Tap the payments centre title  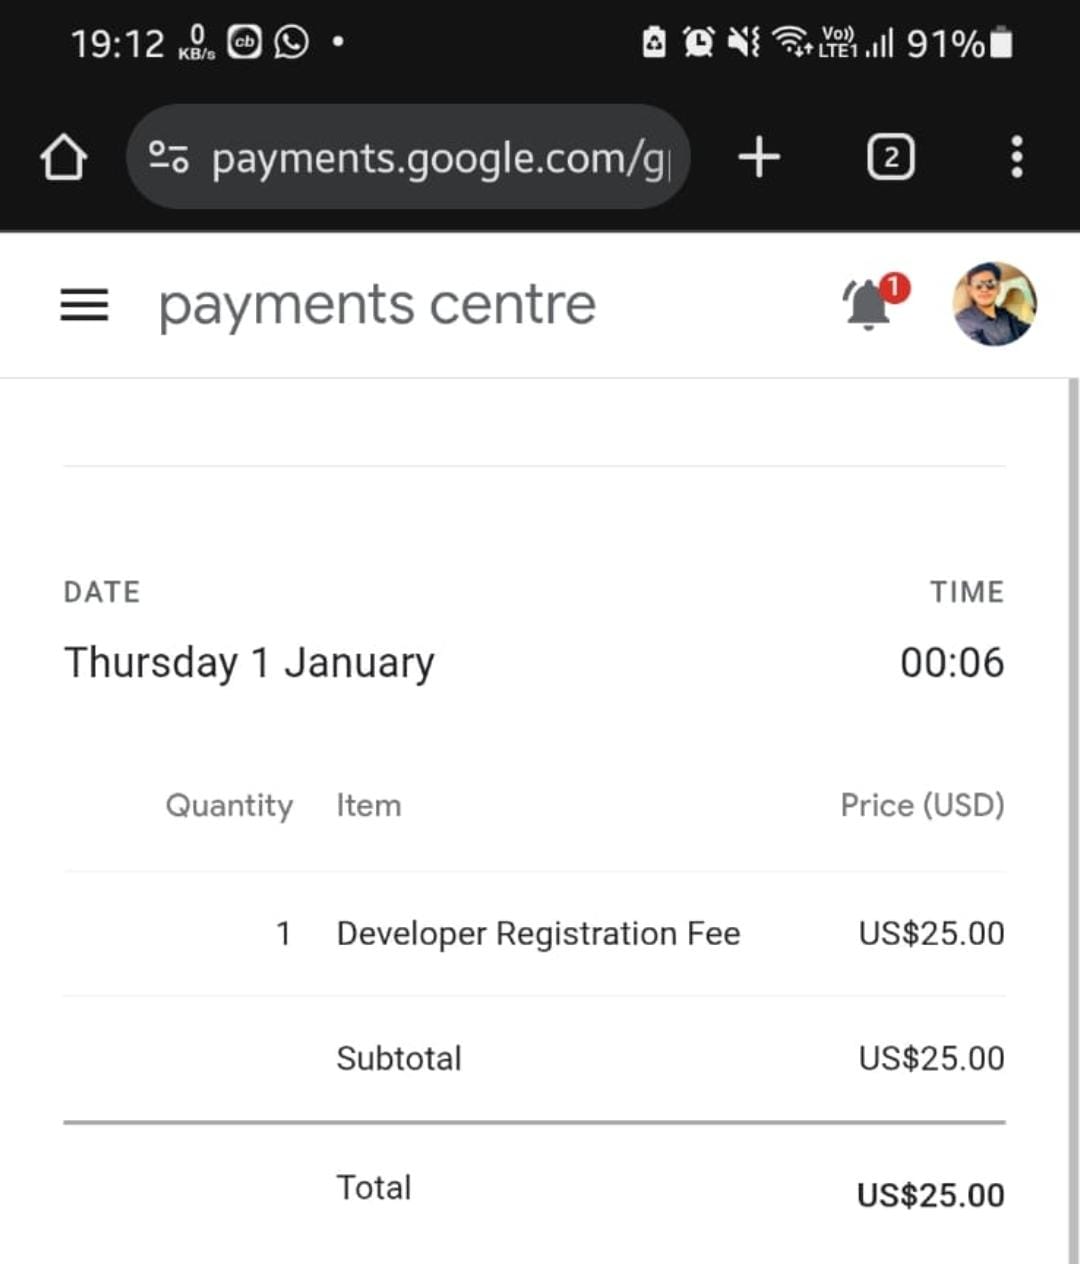pos(377,305)
